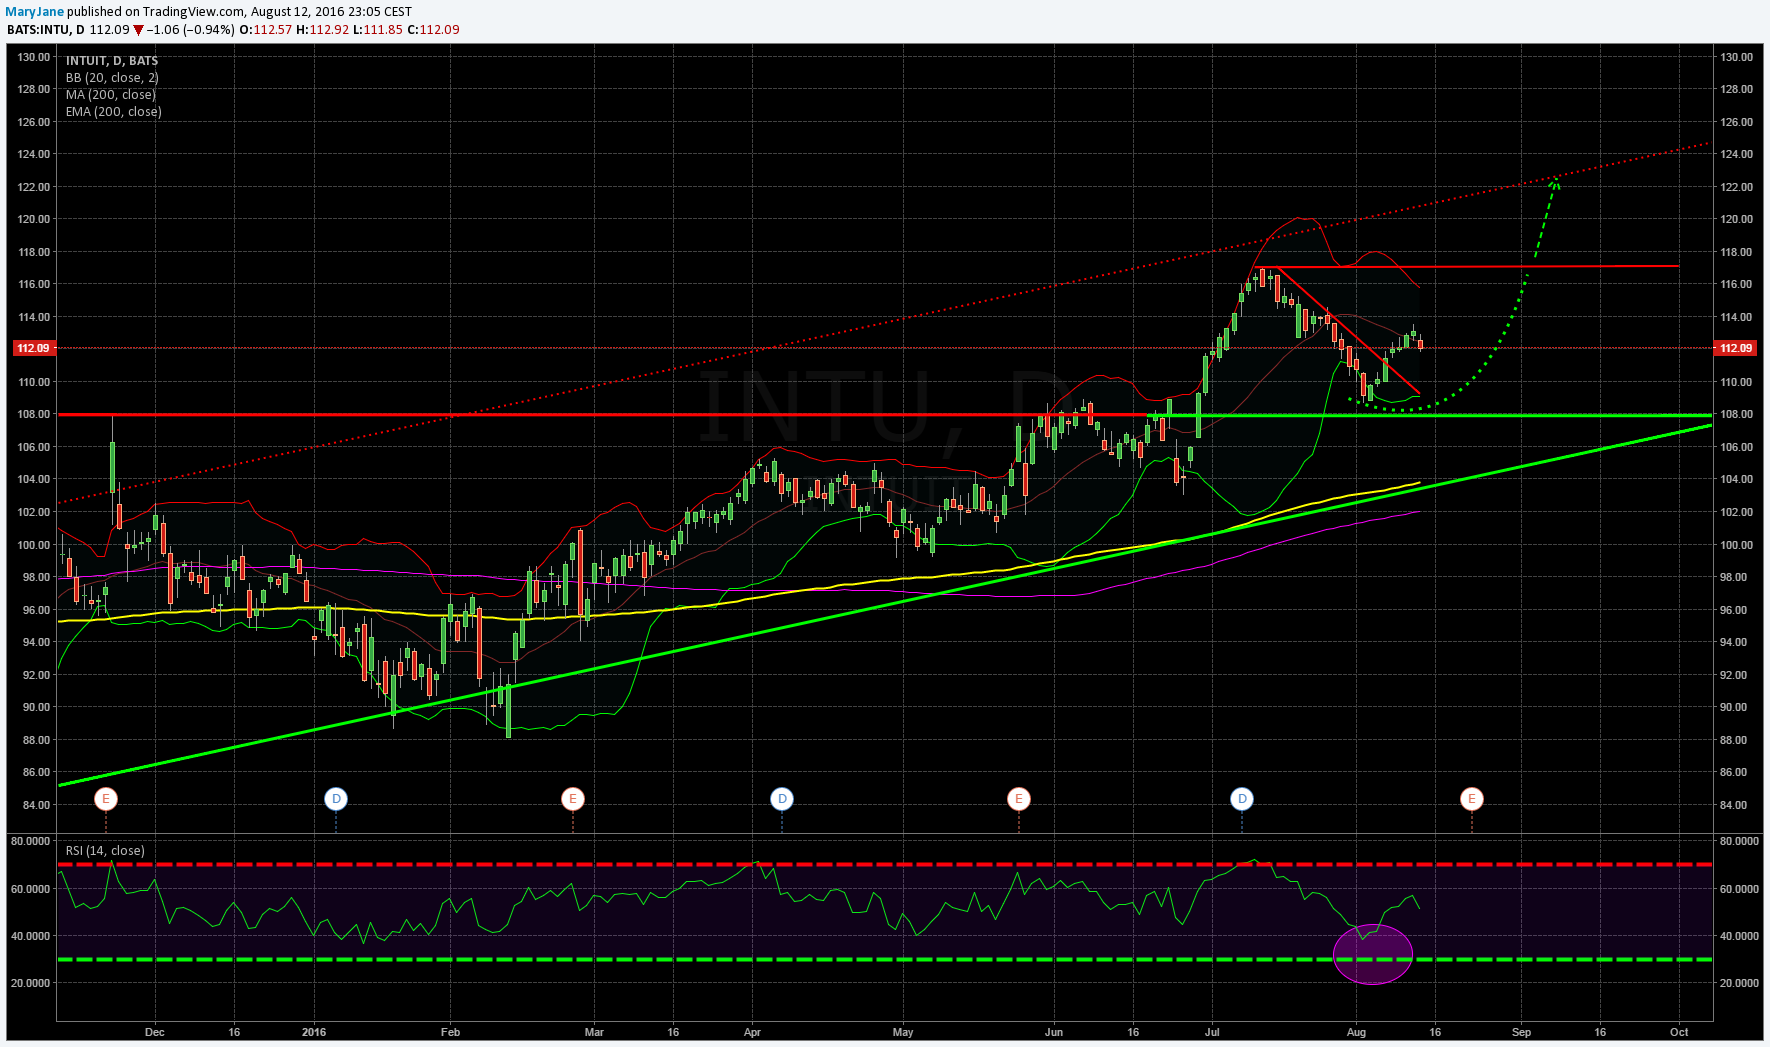Click the Mar label on time axis
This screenshot has width=1770, height=1047.
[x=594, y=1032]
